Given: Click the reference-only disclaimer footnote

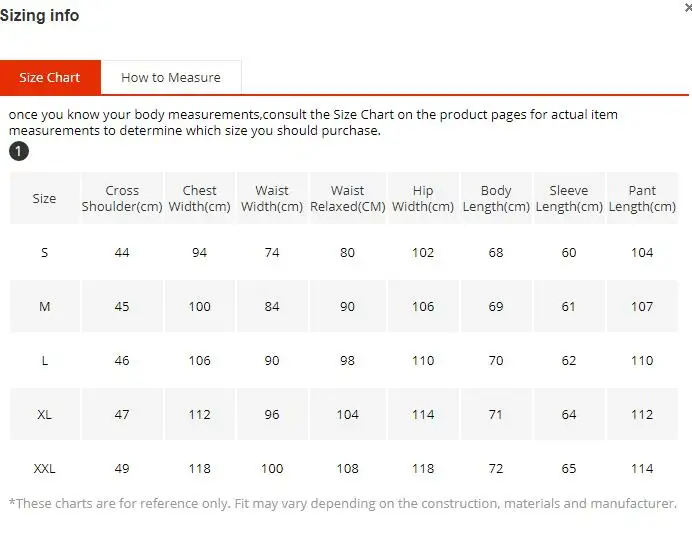Looking at the screenshot, I should 342,503.
